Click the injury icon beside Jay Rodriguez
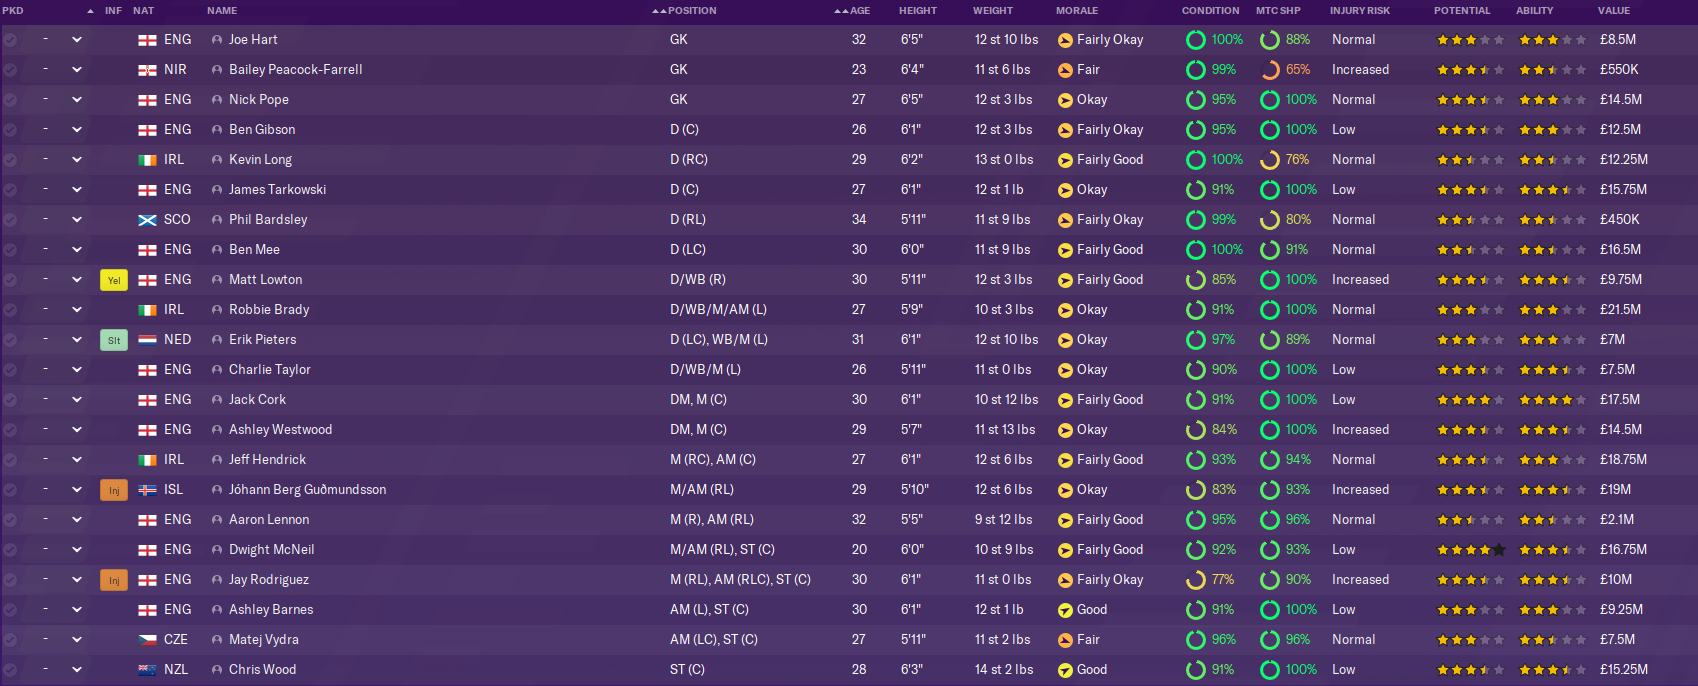The height and width of the screenshot is (686, 1698). point(114,580)
